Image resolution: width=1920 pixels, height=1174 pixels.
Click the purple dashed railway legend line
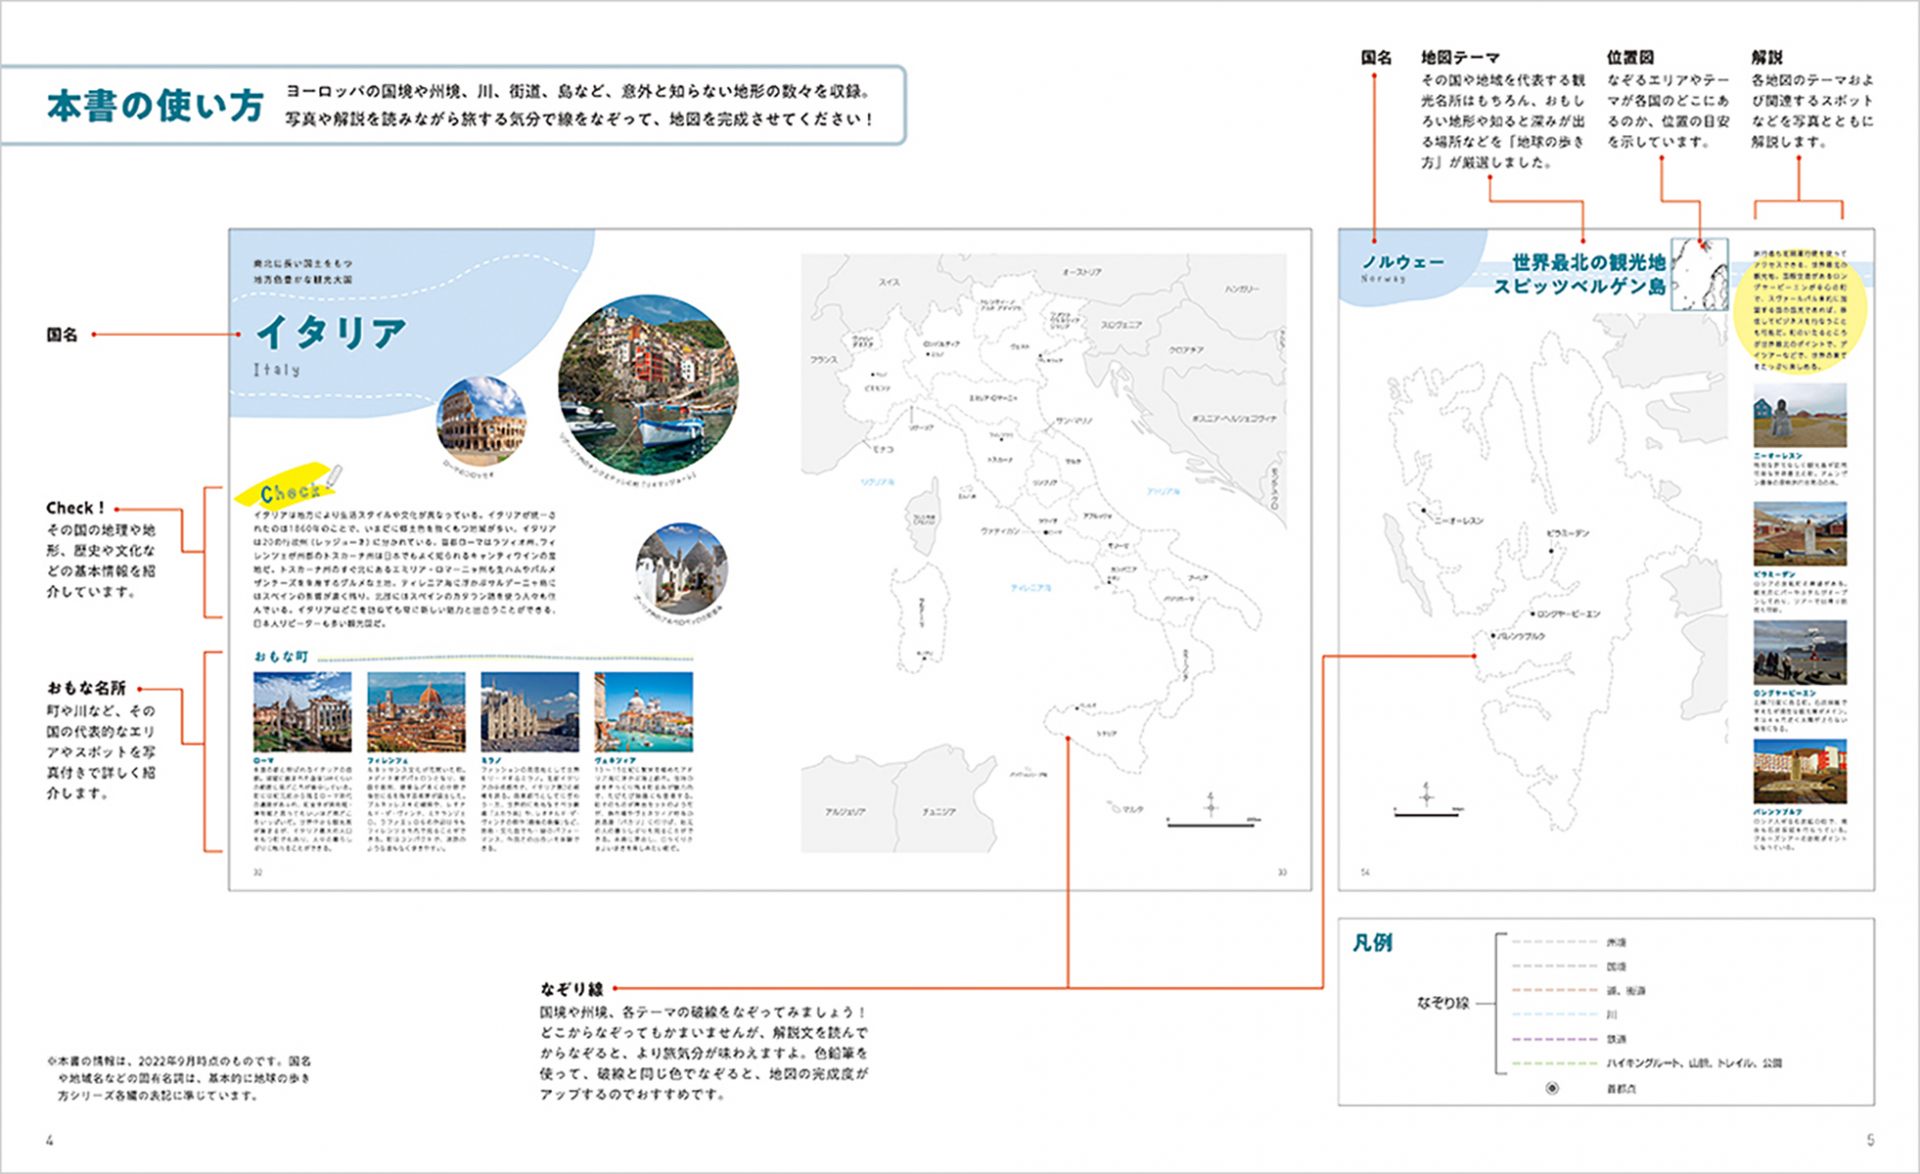1555,1039
